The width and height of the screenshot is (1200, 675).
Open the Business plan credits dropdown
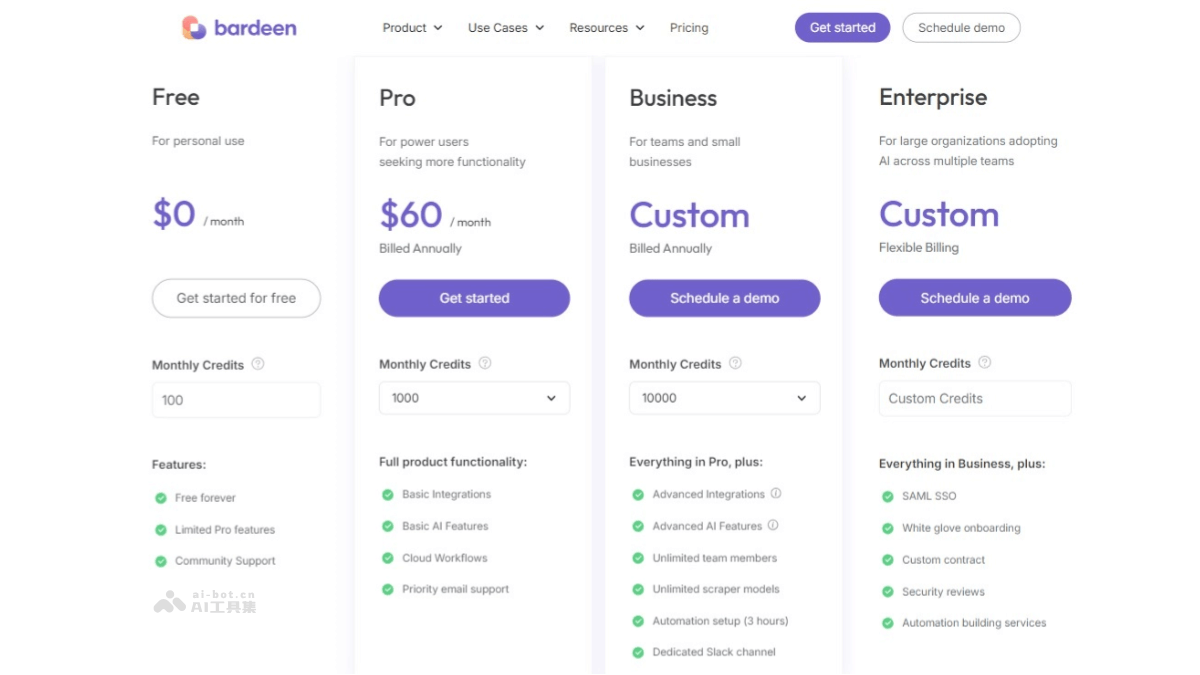724,398
